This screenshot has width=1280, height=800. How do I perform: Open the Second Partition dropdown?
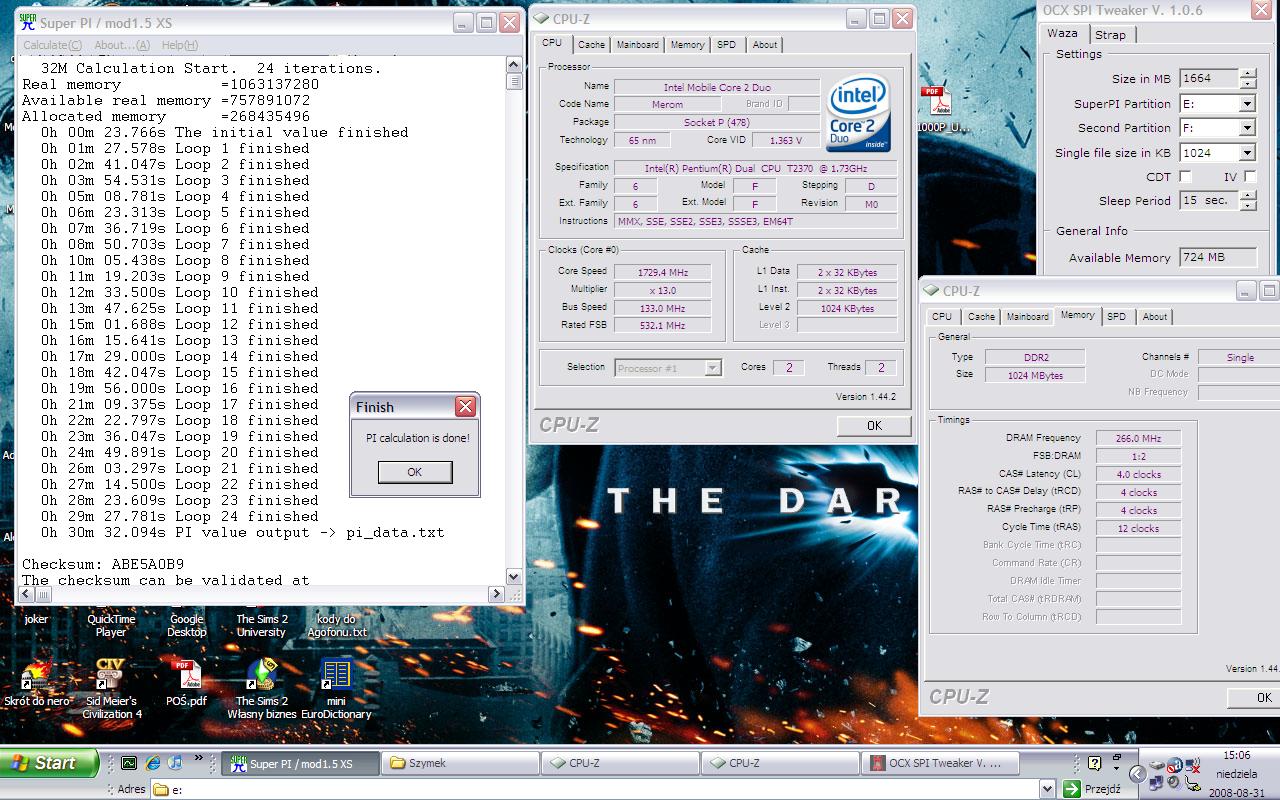point(1247,128)
